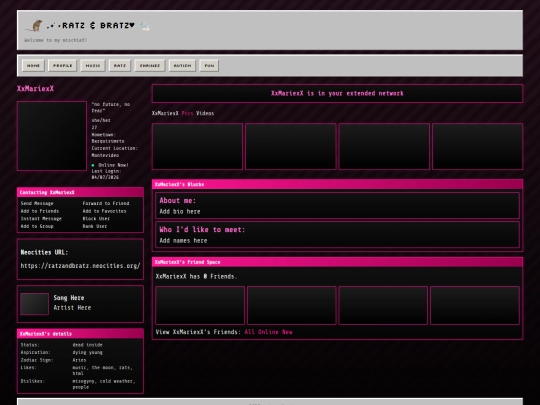Open the MUSIC nav button
The width and height of the screenshot is (540, 405).
pyautogui.click(x=93, y=65)
